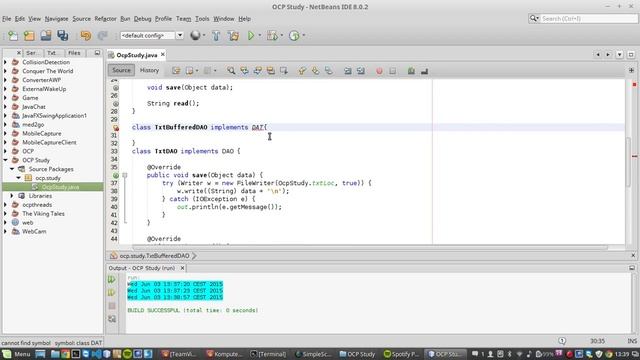This screenshot has width=640, height=360.
Task: Toggle Rectangular Selection in editor toolbar
Action: click(284, 71)
